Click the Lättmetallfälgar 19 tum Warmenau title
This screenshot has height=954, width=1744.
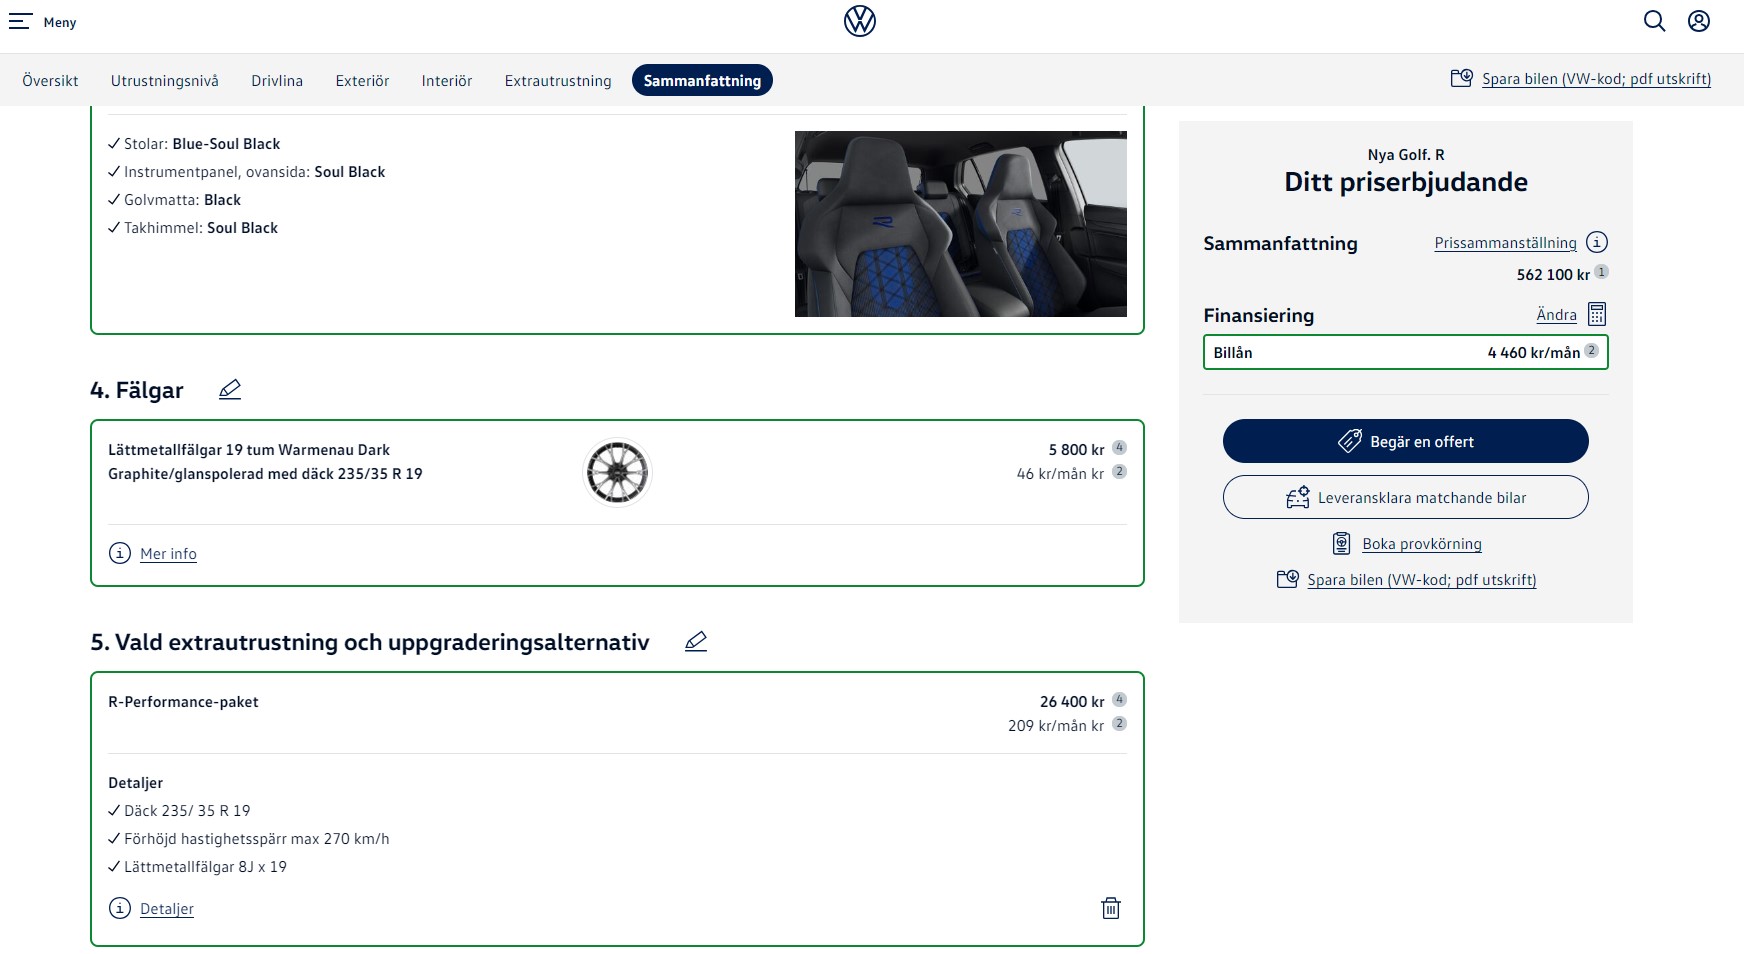[x=265, y=462]
